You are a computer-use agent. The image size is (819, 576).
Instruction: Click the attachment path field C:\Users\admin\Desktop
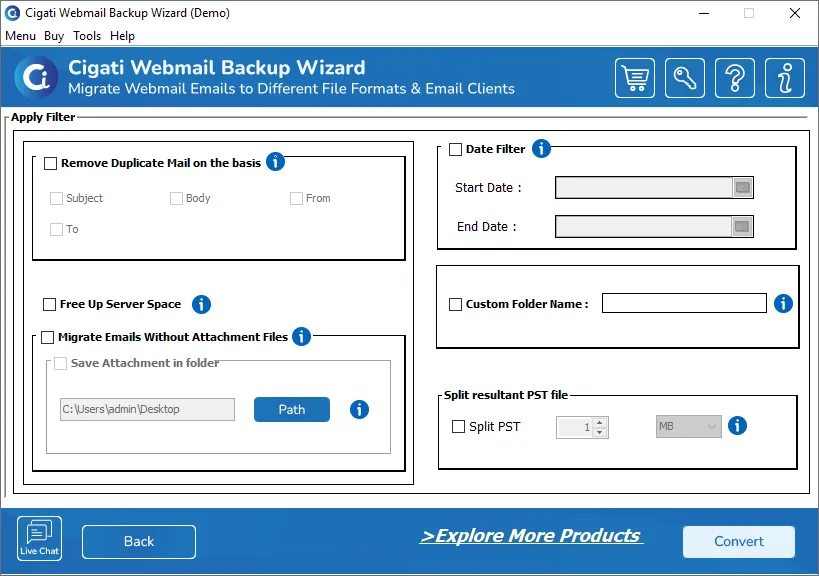tap(147, 409)
